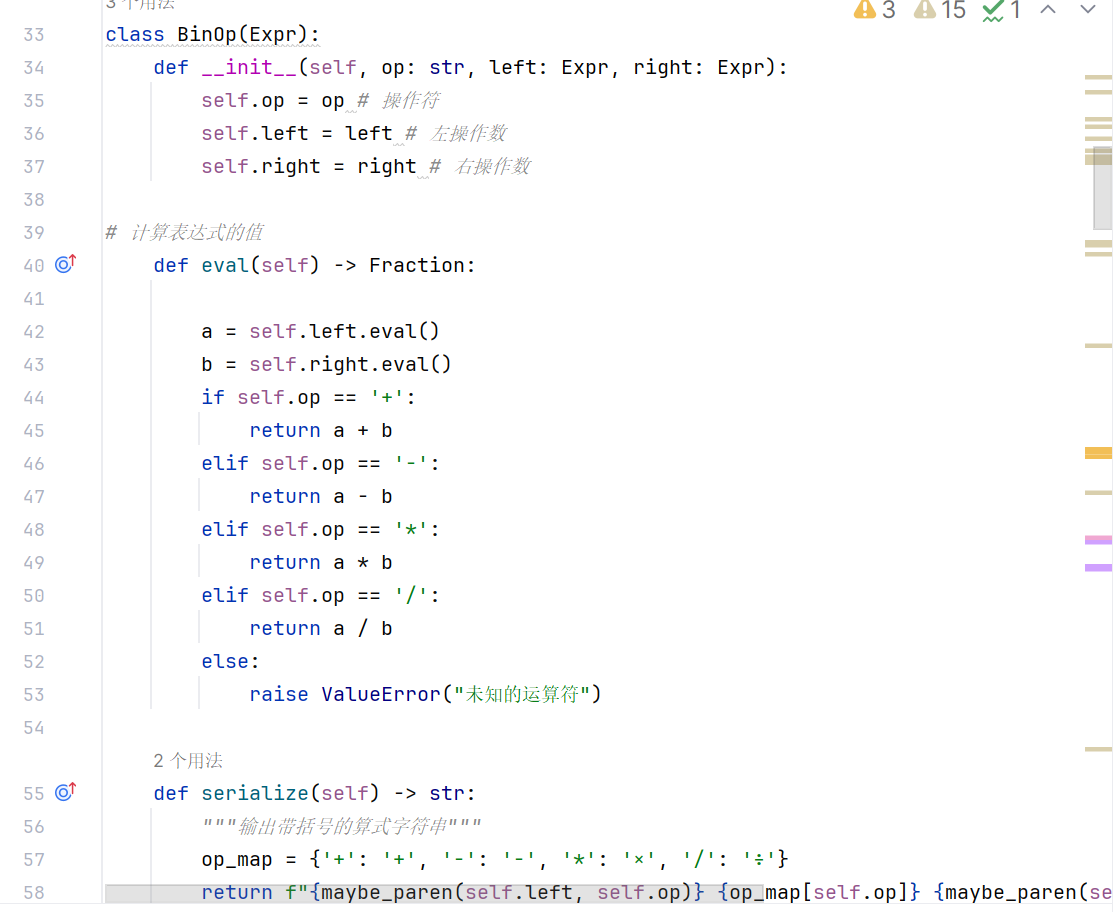Click 'self.right.eval()' call on line 43
Viewport: 1113px width, 912px height.
pos(350,364)
